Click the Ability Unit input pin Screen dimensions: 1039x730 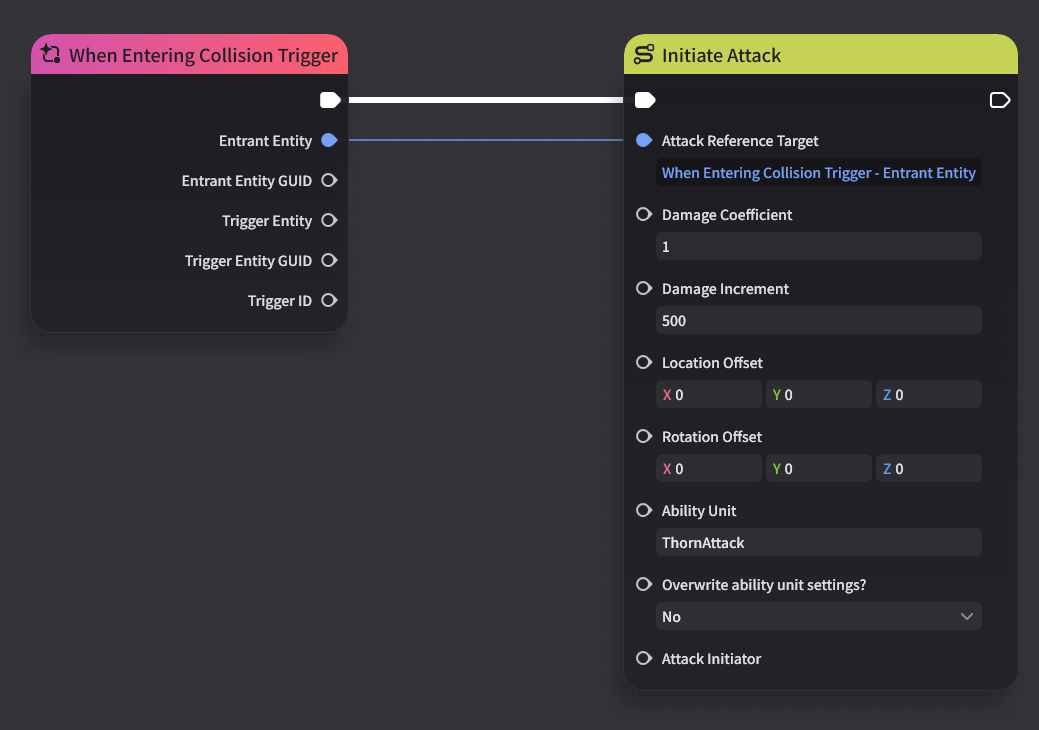click(643, 510)
